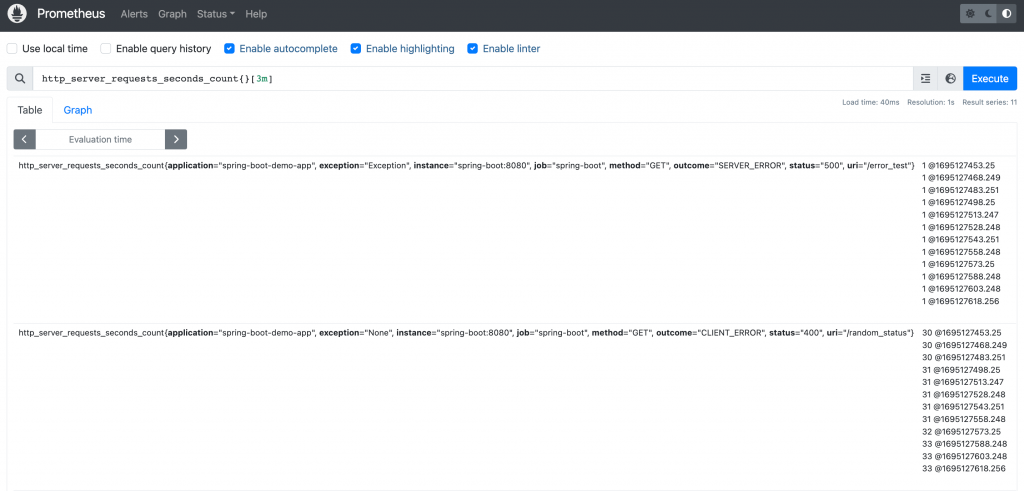Uncheck Enable highlighting option
Screen dimensions: 1024x491
356,48
